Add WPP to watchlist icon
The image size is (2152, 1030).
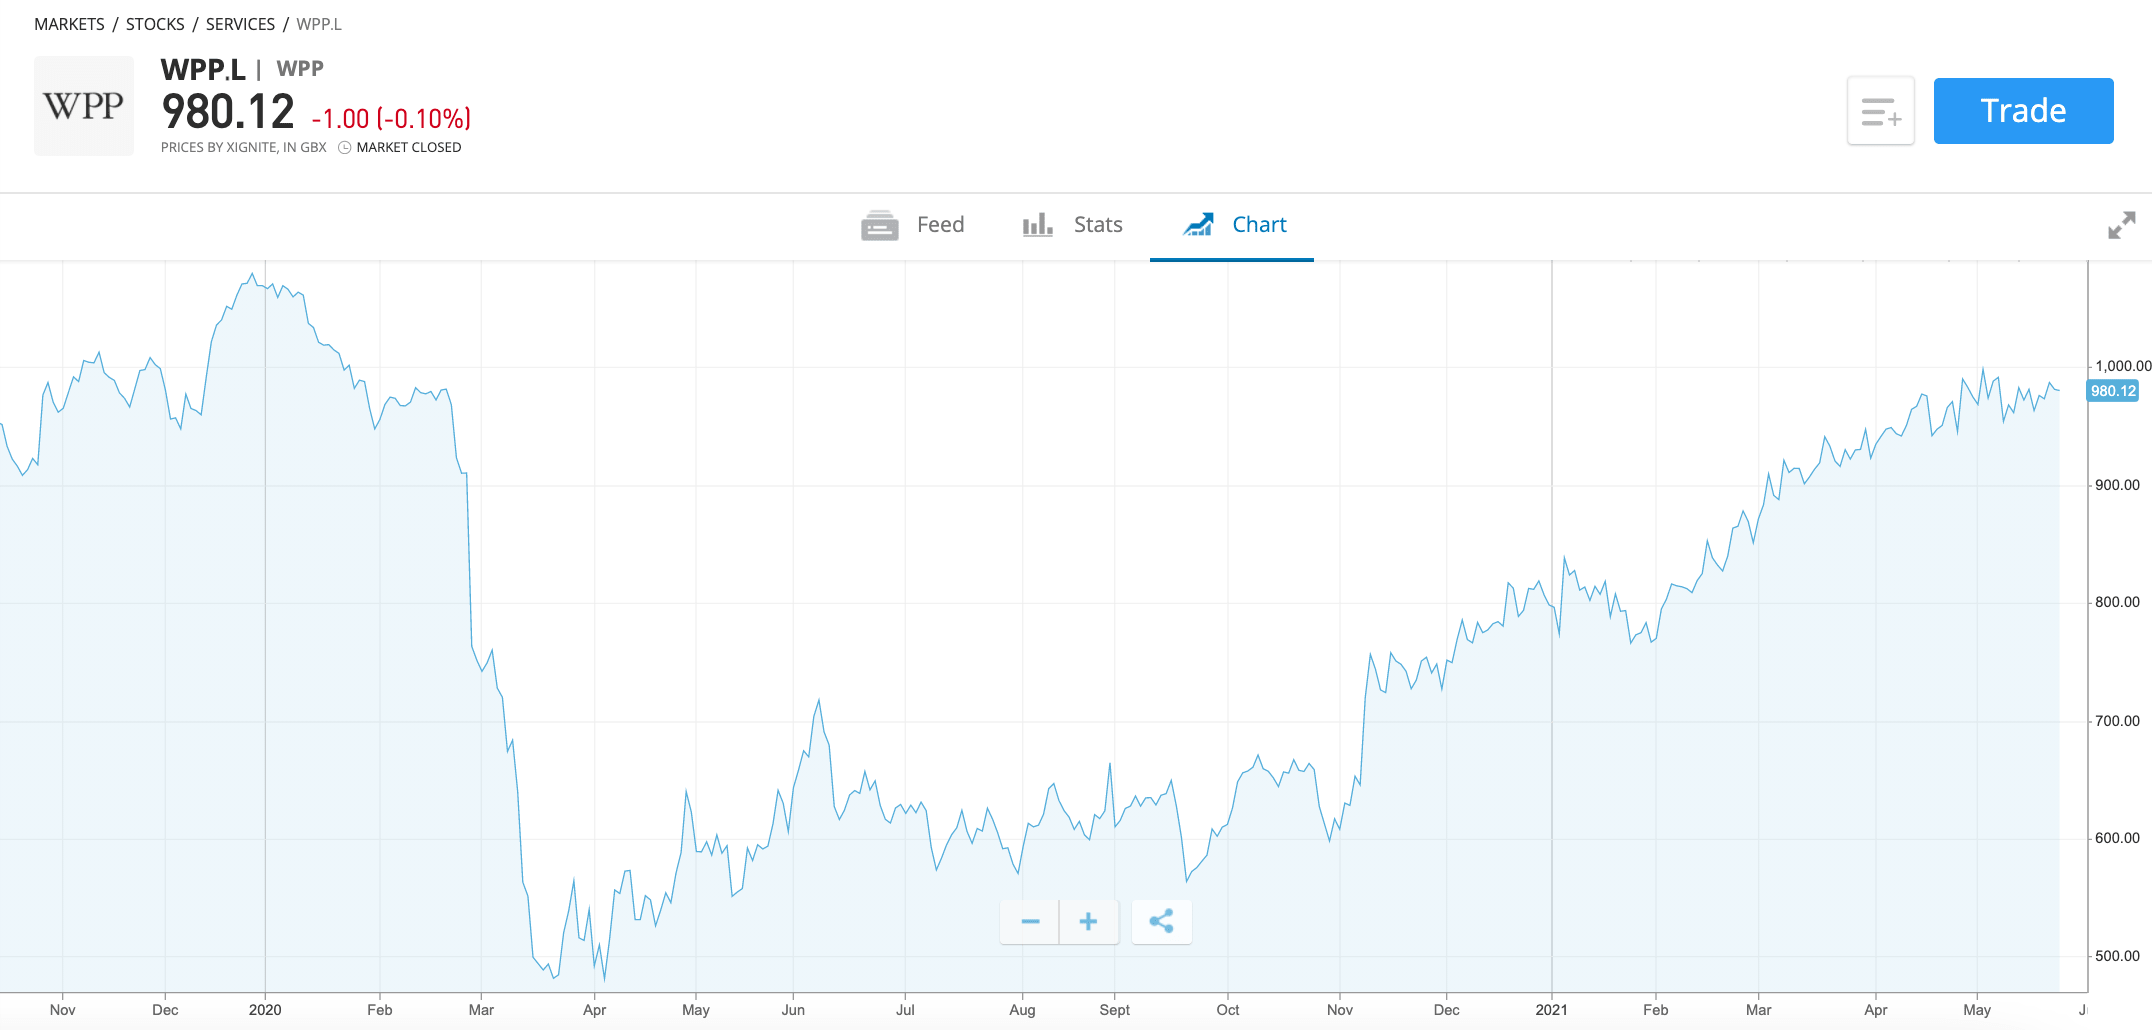pos(1881,111)
